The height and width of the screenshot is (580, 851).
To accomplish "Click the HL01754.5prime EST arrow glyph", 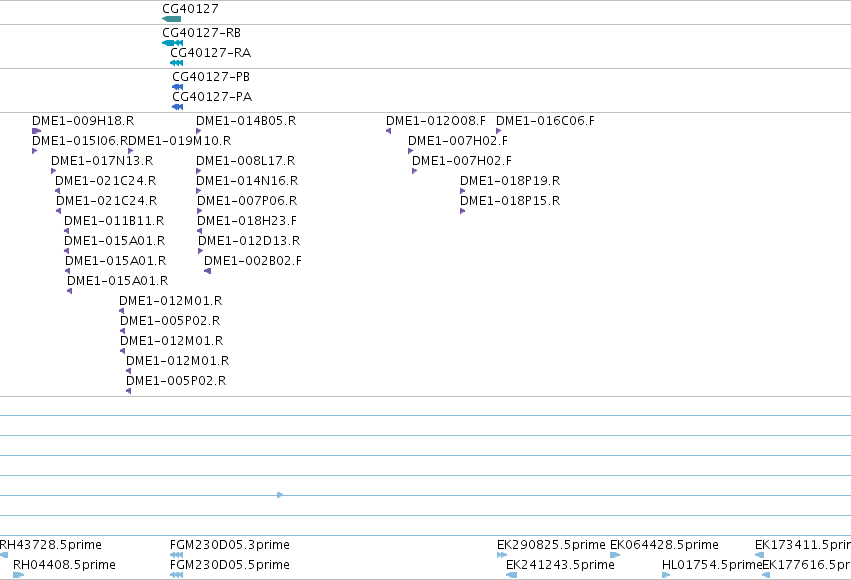I will point(666,575).
